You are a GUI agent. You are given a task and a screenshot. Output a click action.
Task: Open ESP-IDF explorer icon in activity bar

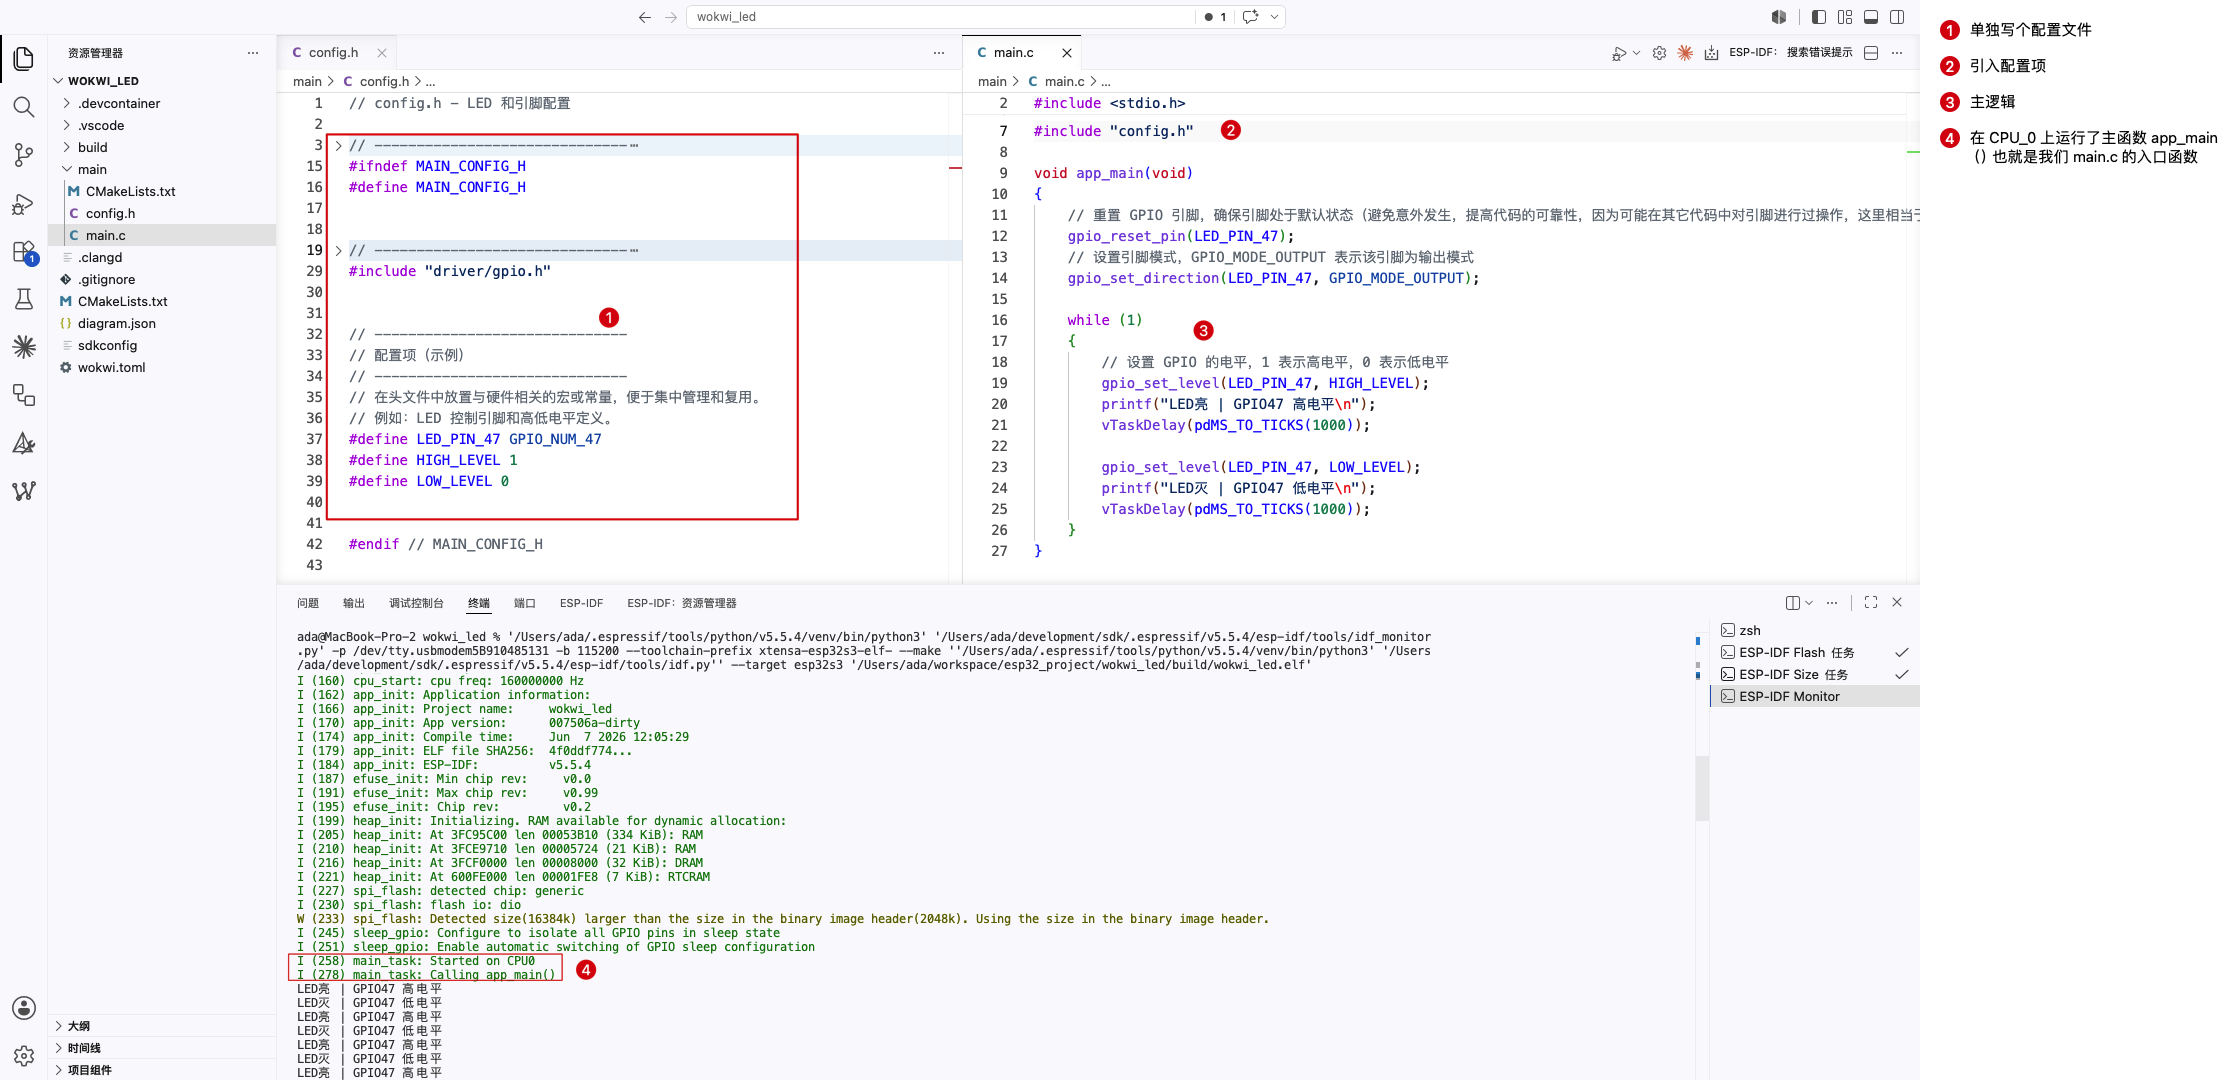point(24,347)
